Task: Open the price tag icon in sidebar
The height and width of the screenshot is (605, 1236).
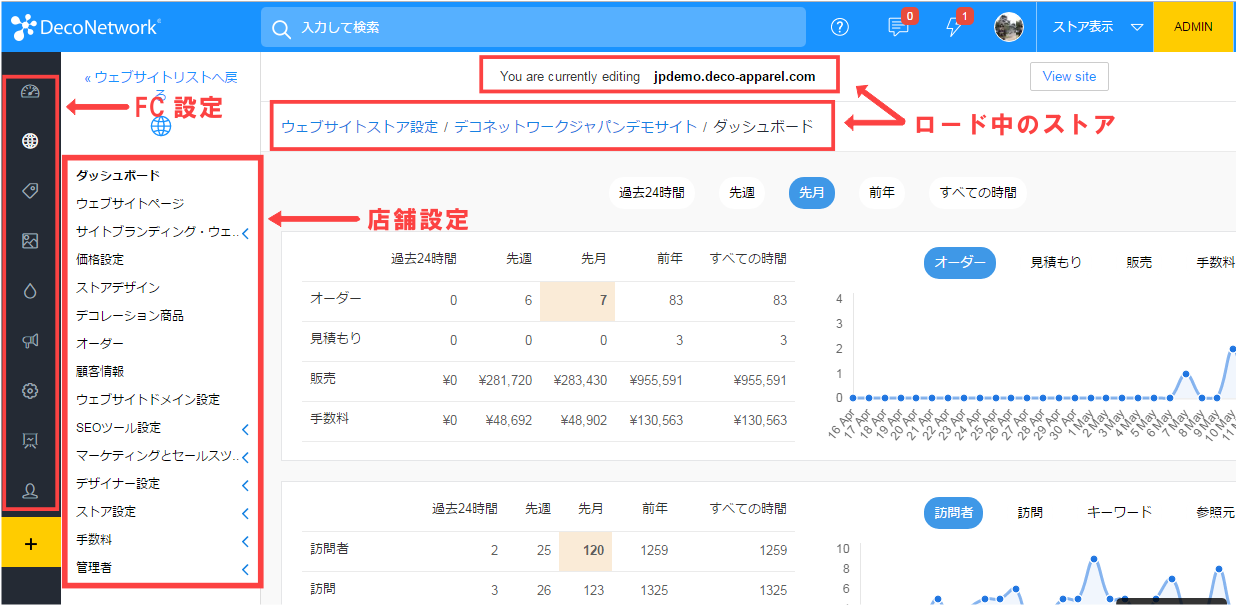Action: [x=30, y=191]
